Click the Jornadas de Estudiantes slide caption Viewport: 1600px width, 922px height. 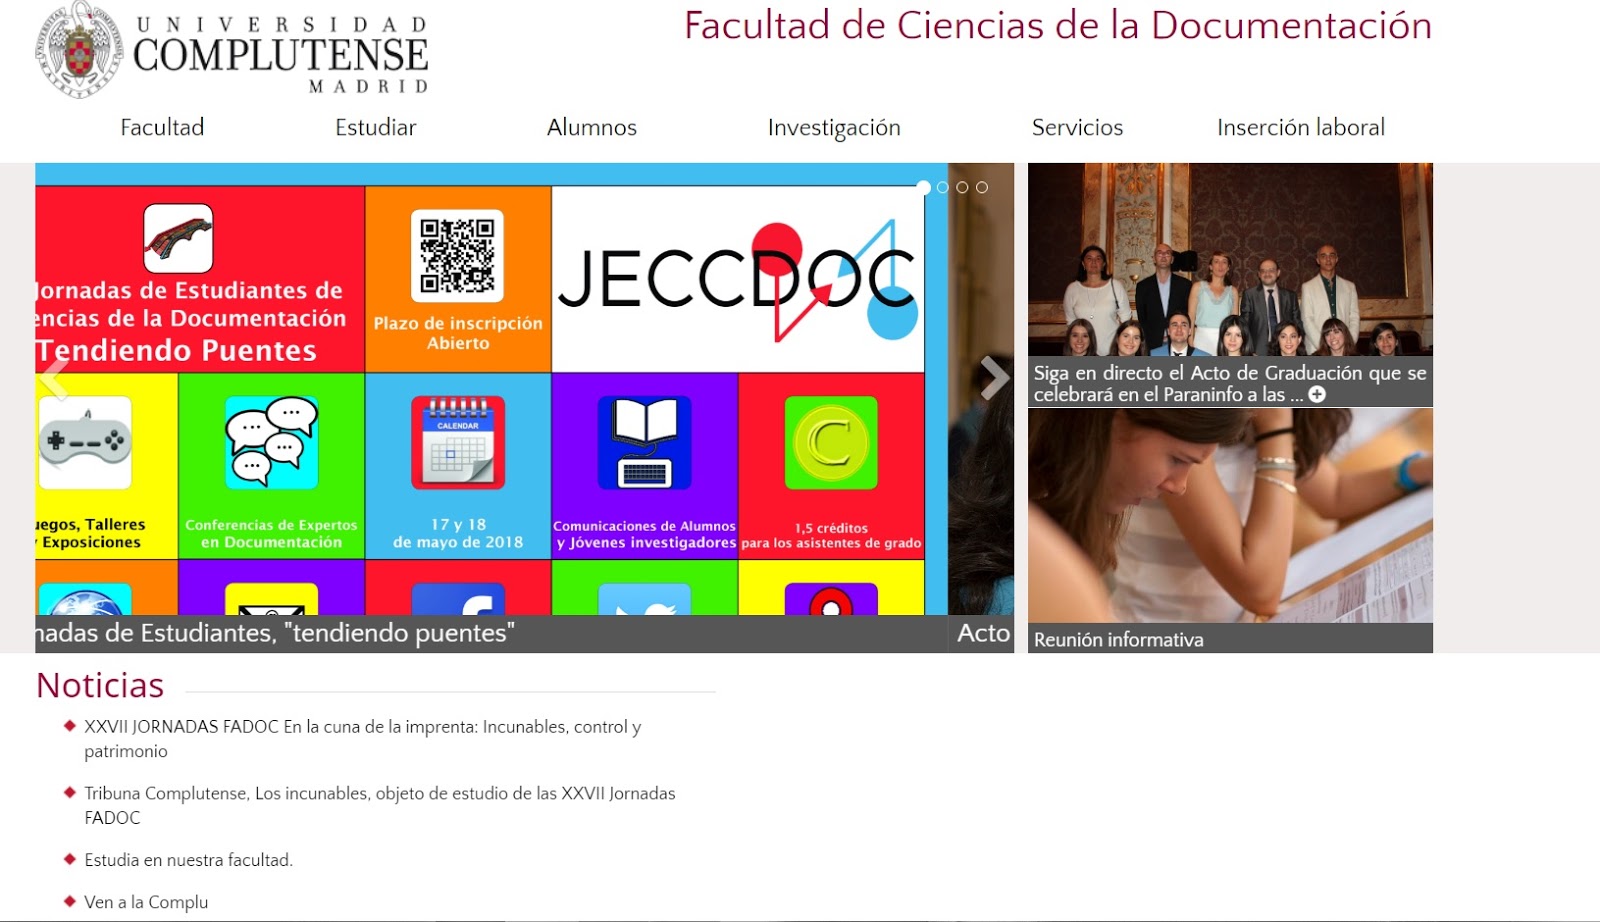click(x=275, y=633)
